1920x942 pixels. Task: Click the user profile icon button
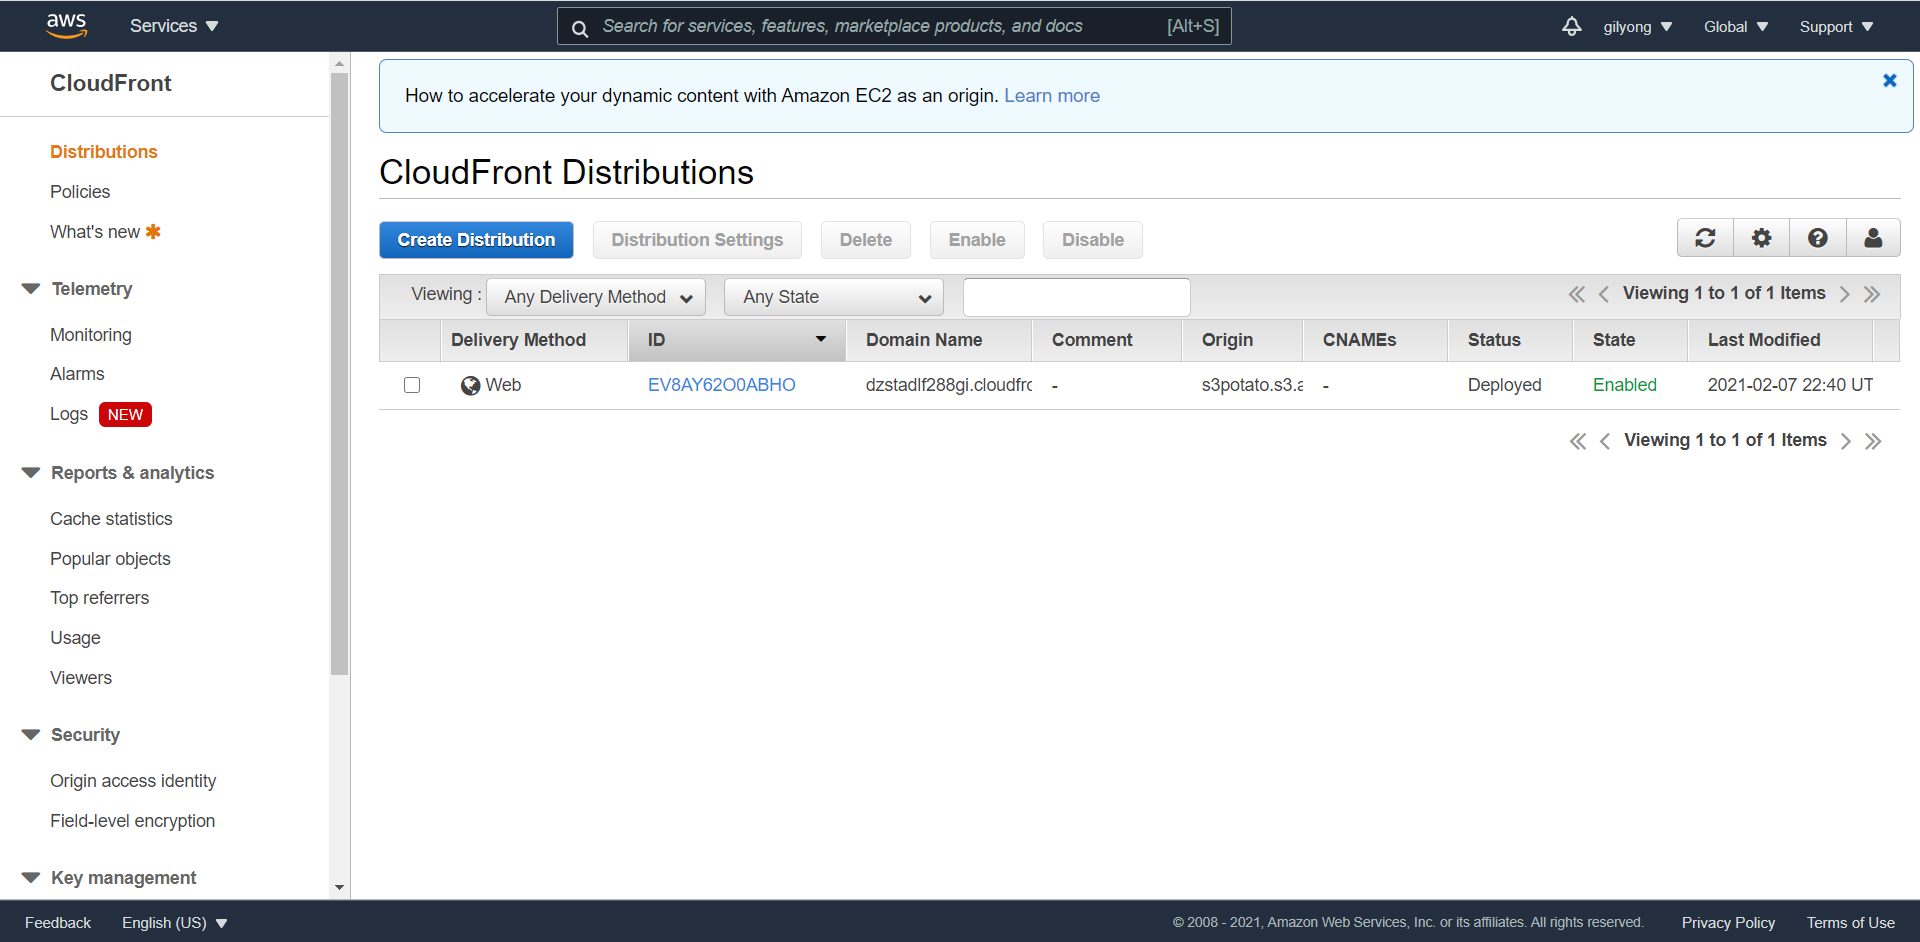tap(1873, 238)
